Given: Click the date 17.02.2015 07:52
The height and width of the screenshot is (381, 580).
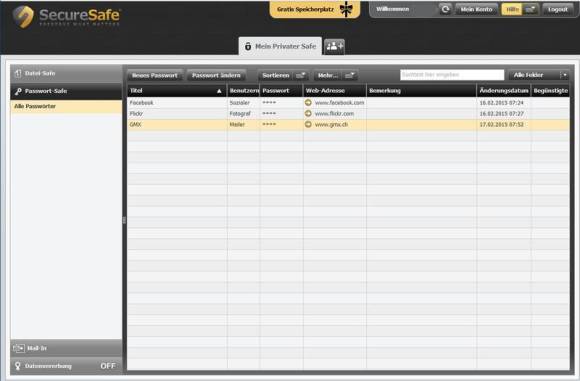Looking at the screenshot, I should pos(501,125).
